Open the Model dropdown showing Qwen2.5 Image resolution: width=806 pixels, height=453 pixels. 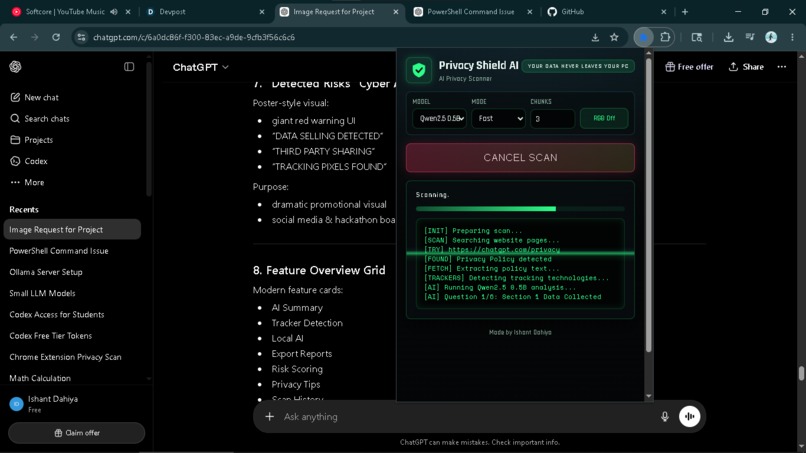[x=439, y=118]
